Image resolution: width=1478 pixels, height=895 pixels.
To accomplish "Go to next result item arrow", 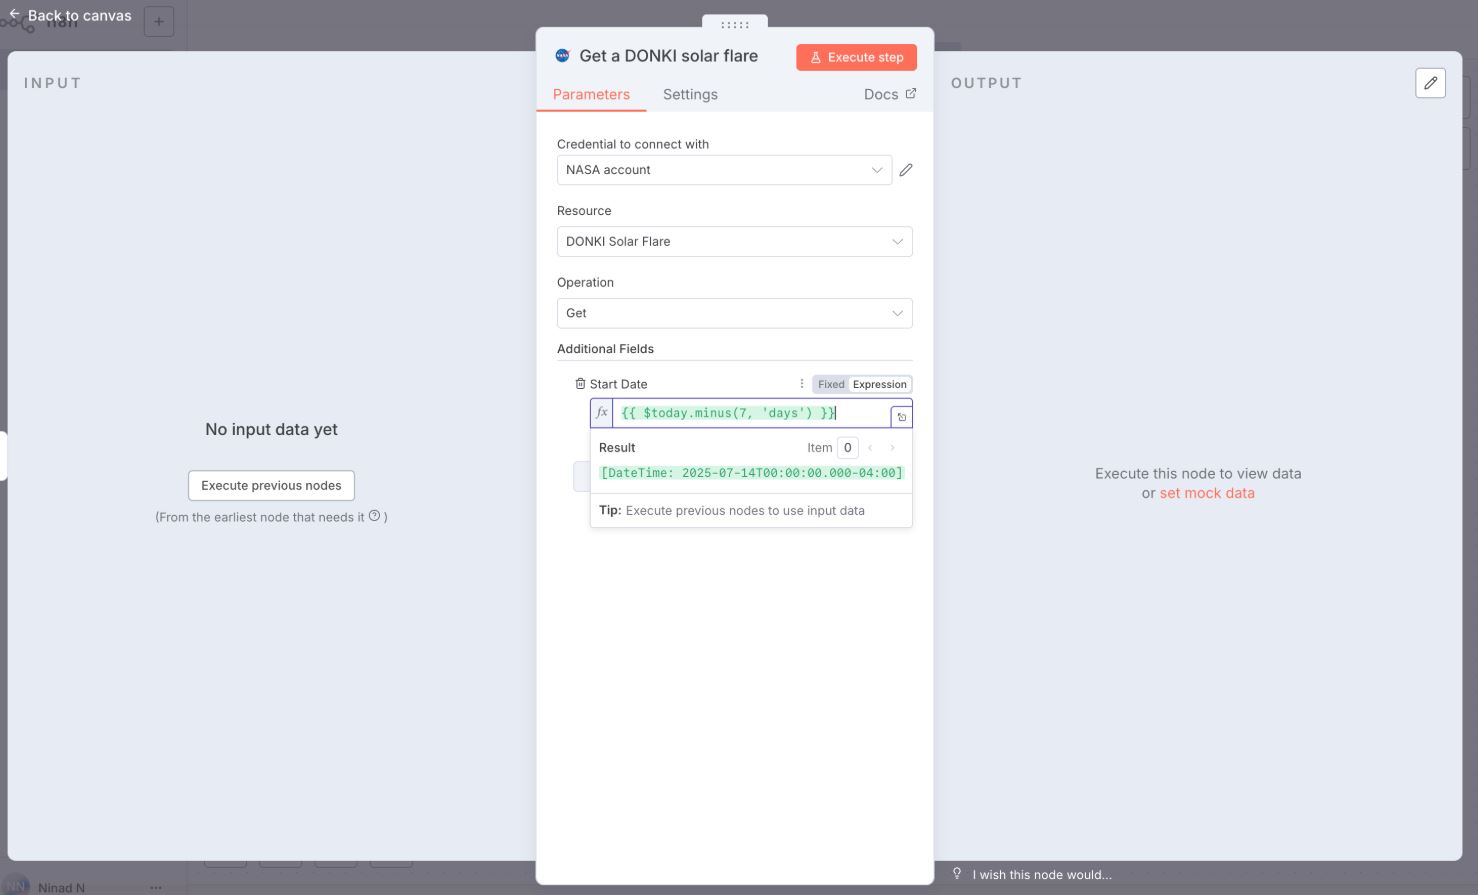I will click(x=893, y=448).
